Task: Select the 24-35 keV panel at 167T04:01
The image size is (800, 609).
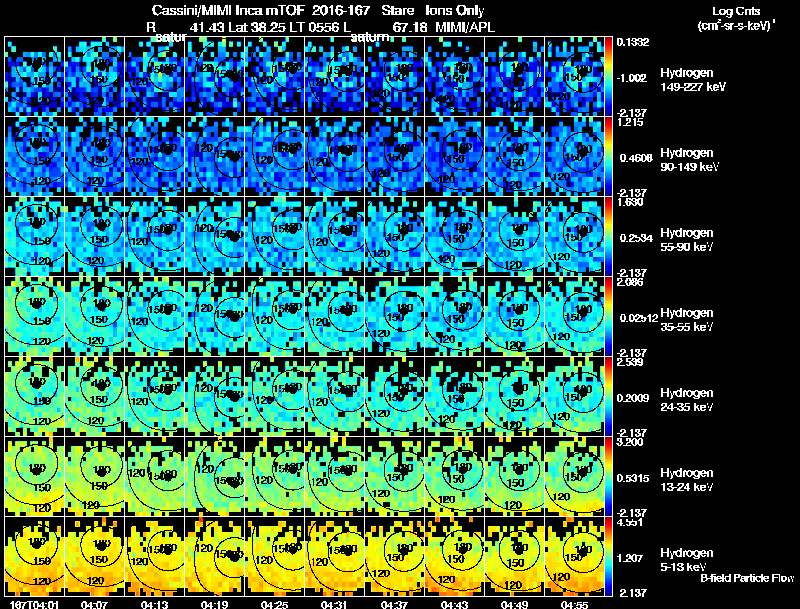Action: tap(35, 397)
